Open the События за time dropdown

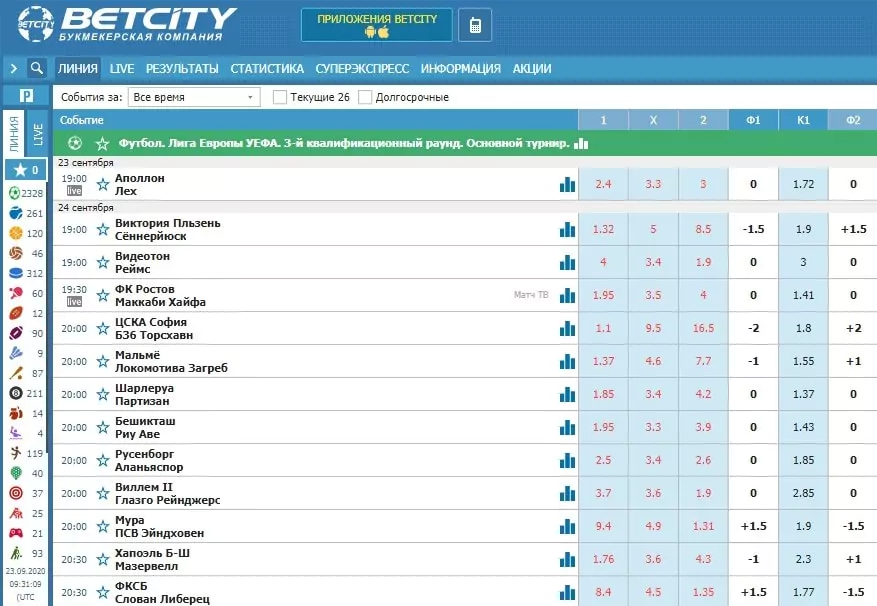click(x=194, y=97)
